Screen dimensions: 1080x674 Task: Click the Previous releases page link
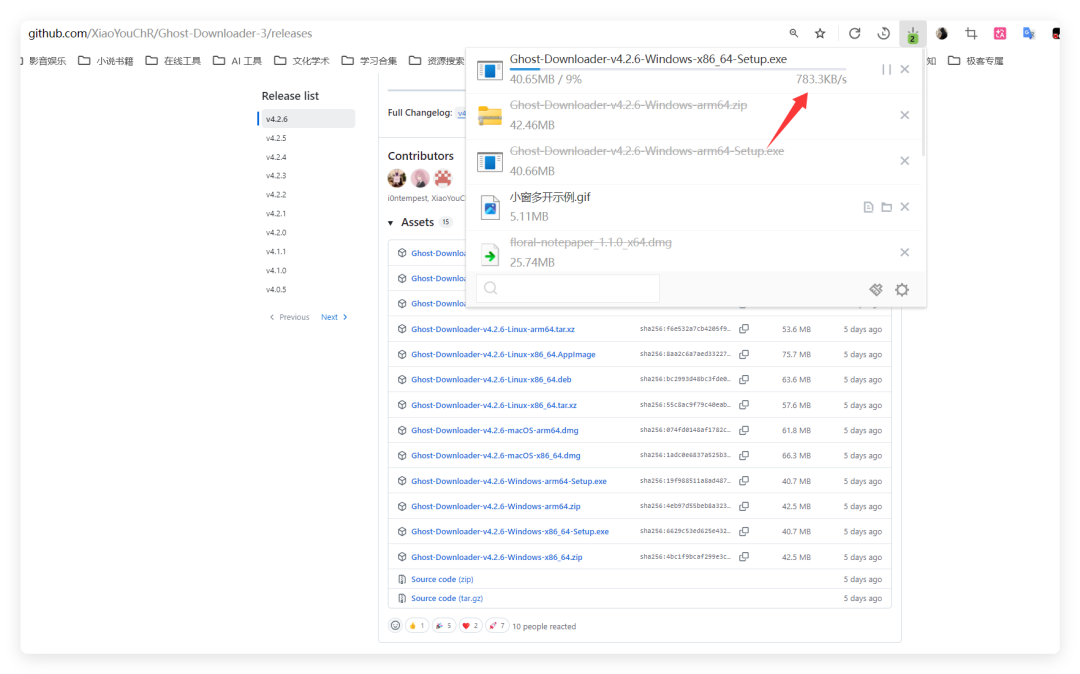pyautogui.click(x=289, y=317)
